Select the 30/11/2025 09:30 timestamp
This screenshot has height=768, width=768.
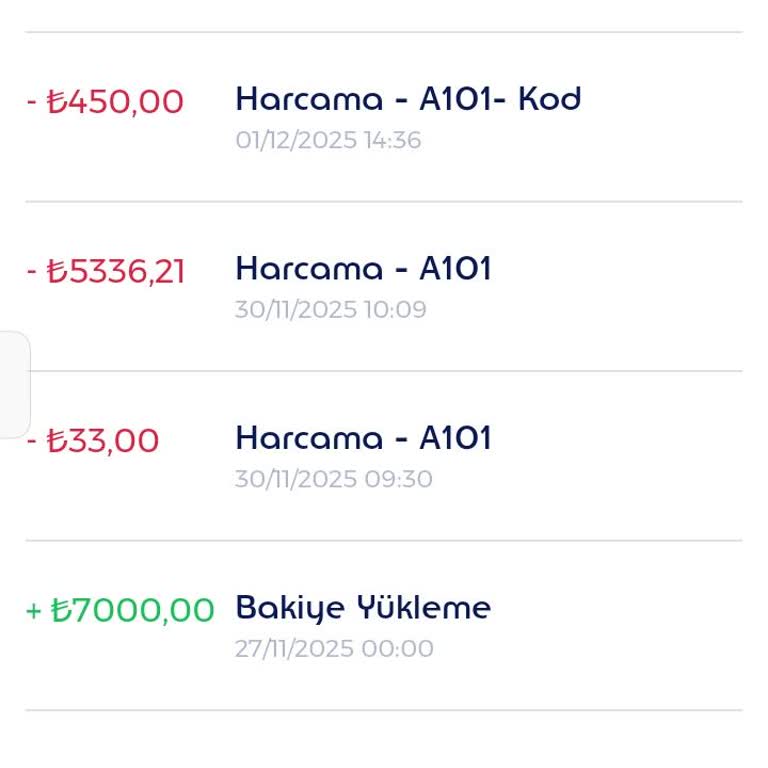[x=333, y=479]
